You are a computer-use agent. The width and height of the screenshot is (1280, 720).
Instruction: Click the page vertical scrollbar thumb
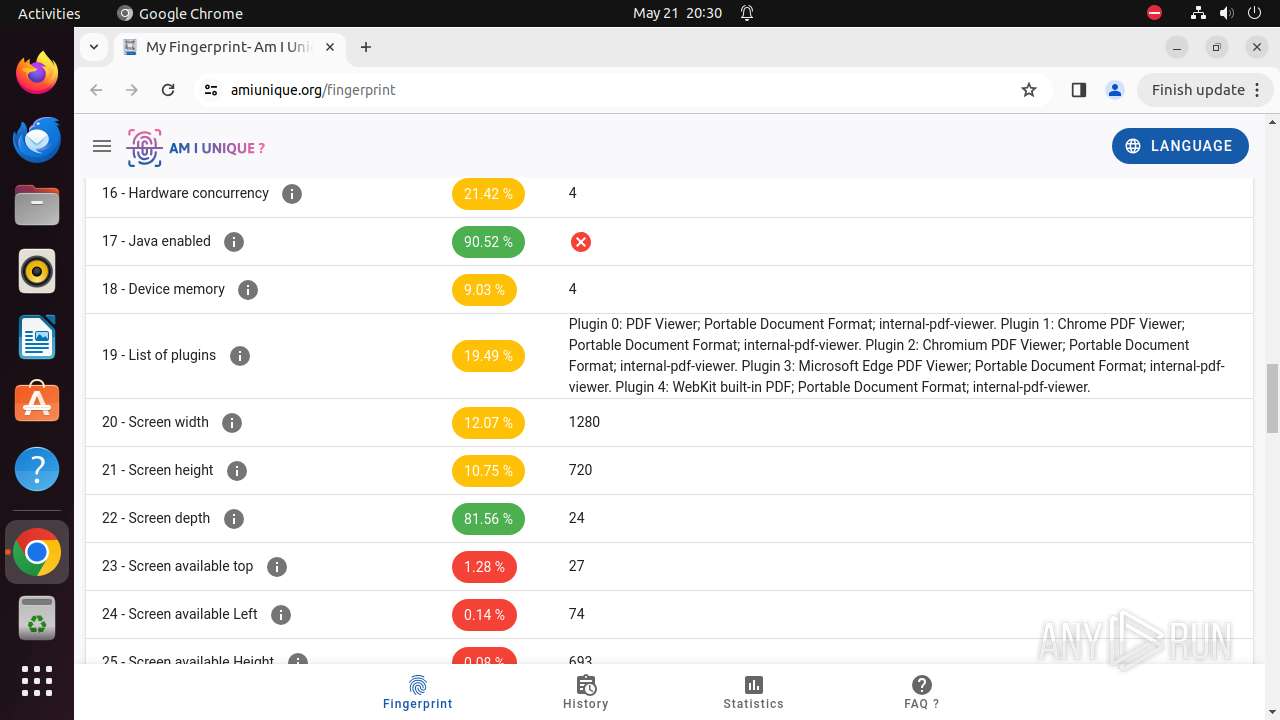click(x=1272, y=399)
